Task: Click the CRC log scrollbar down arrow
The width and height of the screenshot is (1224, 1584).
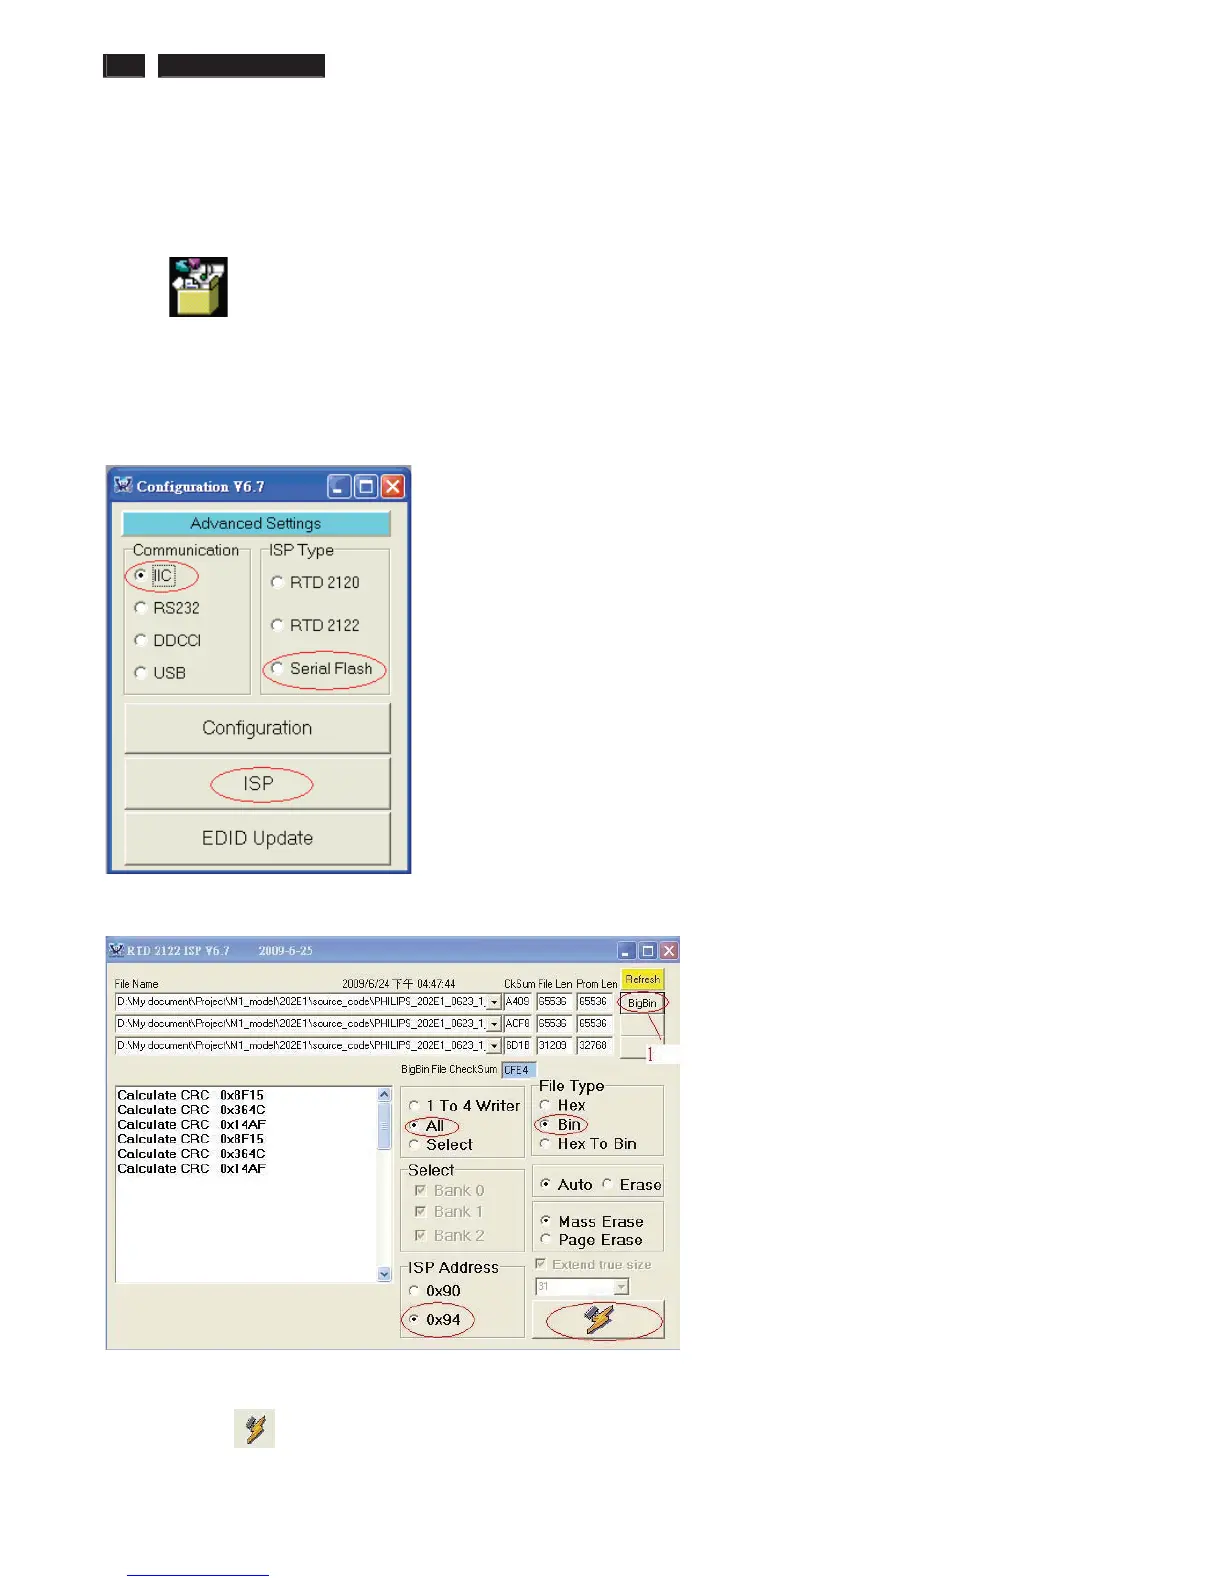Action: [384, 1275]
